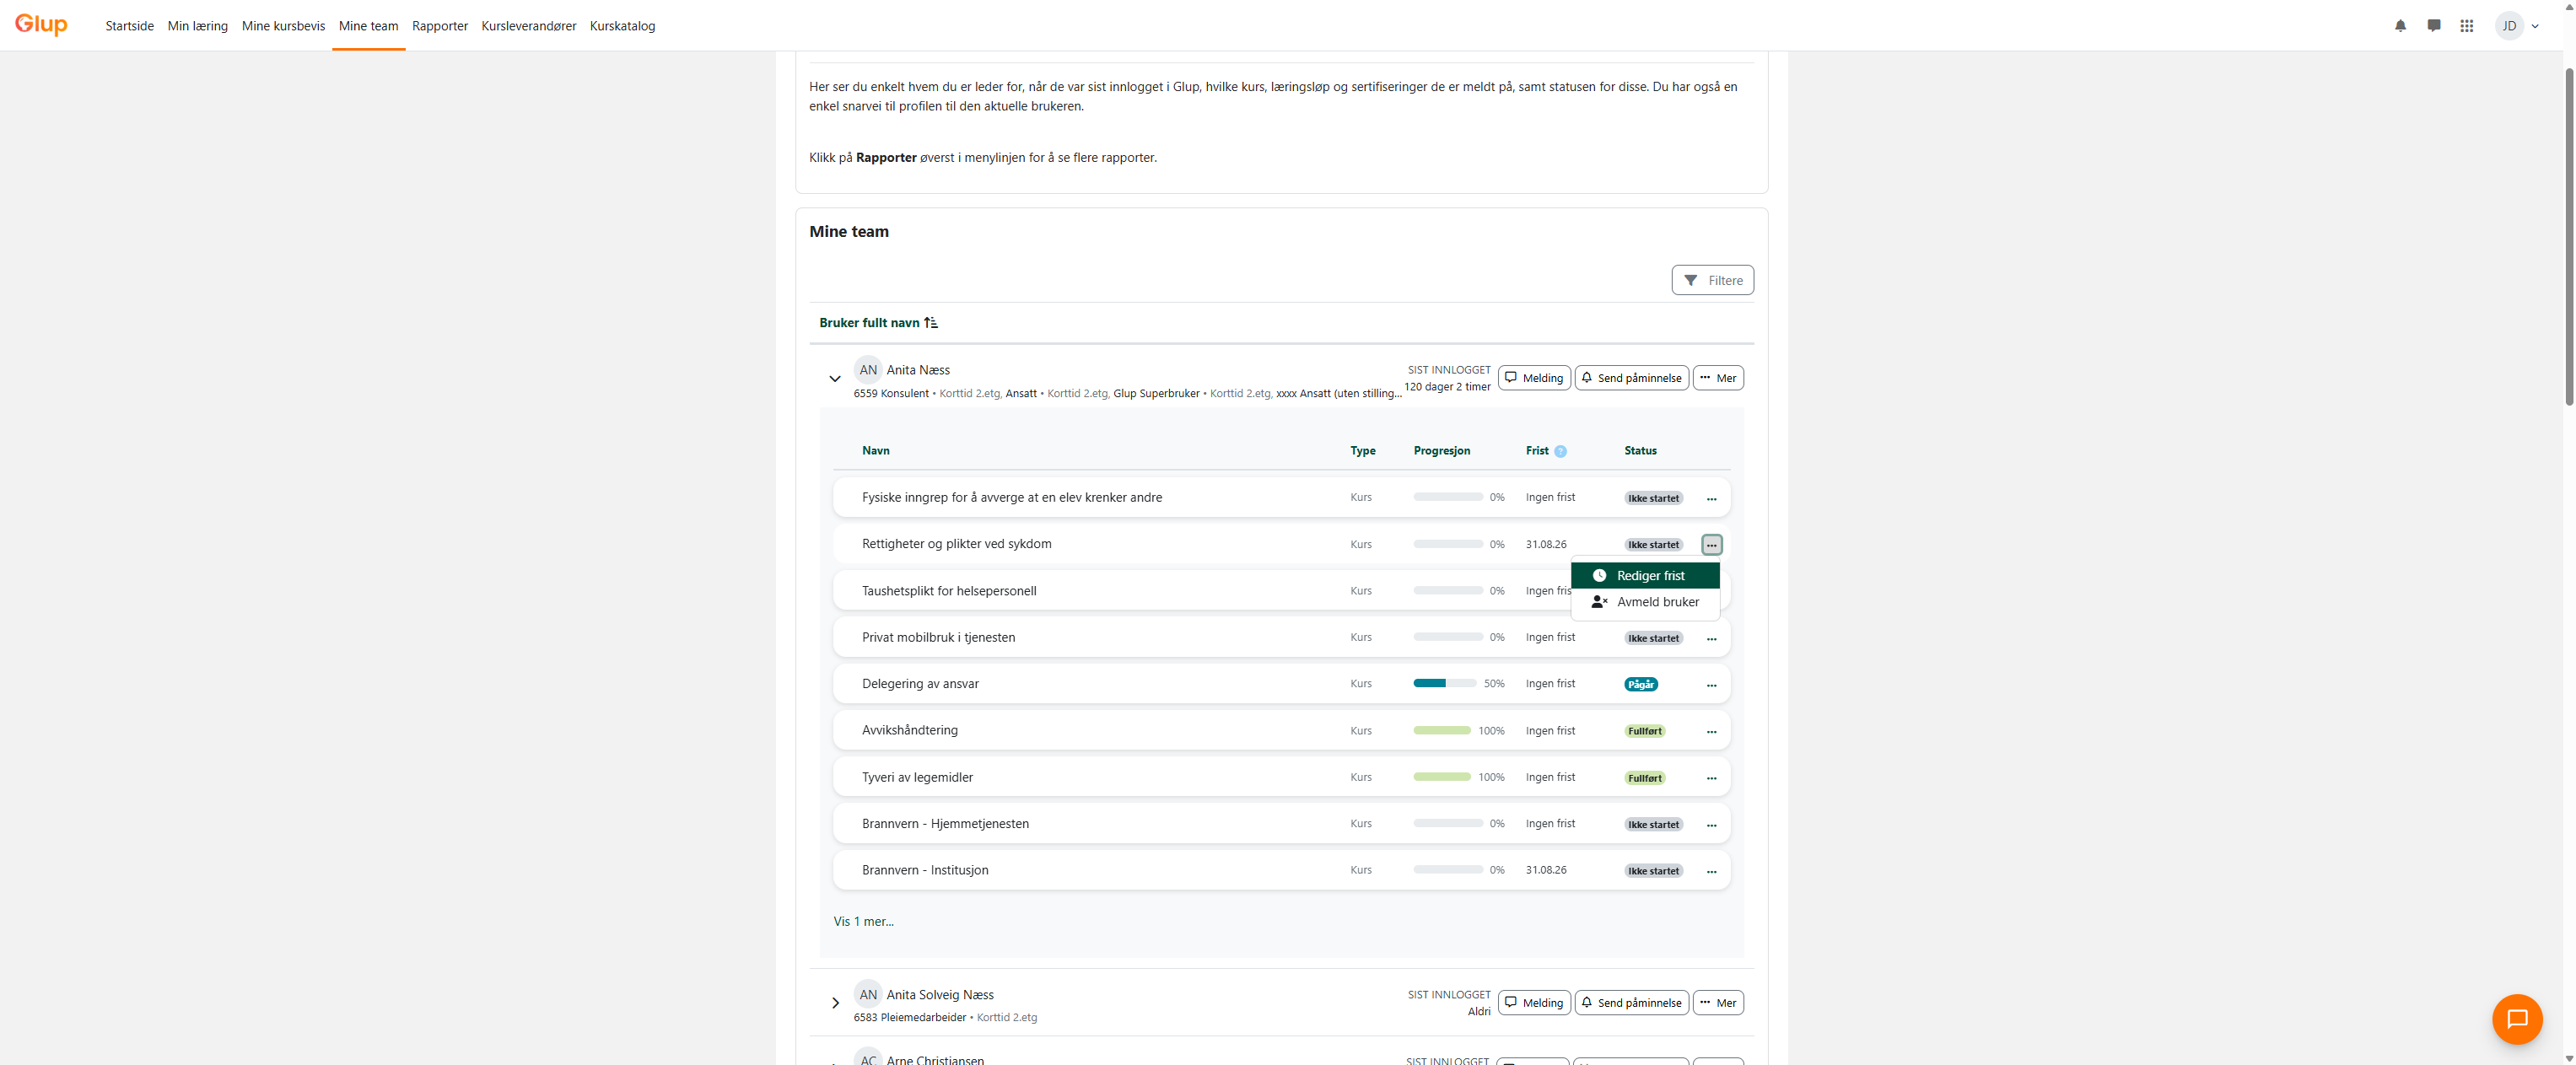Screen dimensions: 2576x1065
Task: Select Avmeld bruker from context menu
Action: pos(1645,602)
